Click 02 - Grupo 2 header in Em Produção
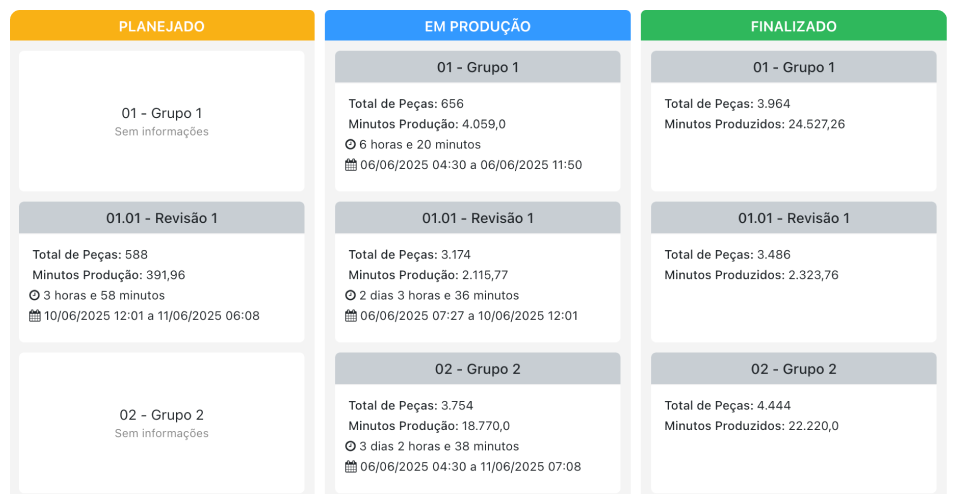 coord(478,369)
